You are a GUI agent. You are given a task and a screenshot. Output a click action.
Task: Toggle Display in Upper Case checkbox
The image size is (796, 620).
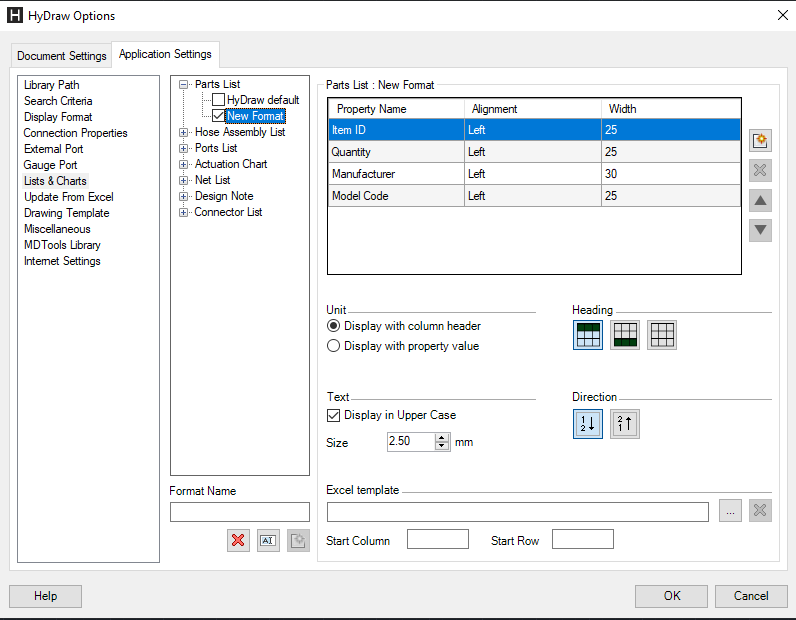[333, 415]
